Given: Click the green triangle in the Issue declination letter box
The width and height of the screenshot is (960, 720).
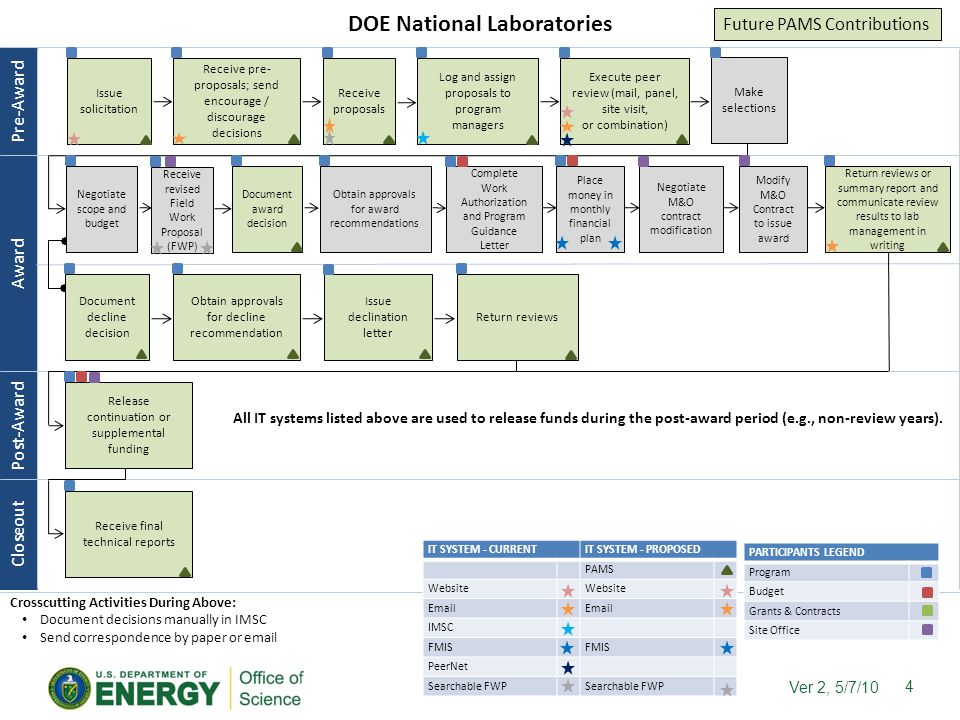Looking at the screenshot, I should 425,354.
